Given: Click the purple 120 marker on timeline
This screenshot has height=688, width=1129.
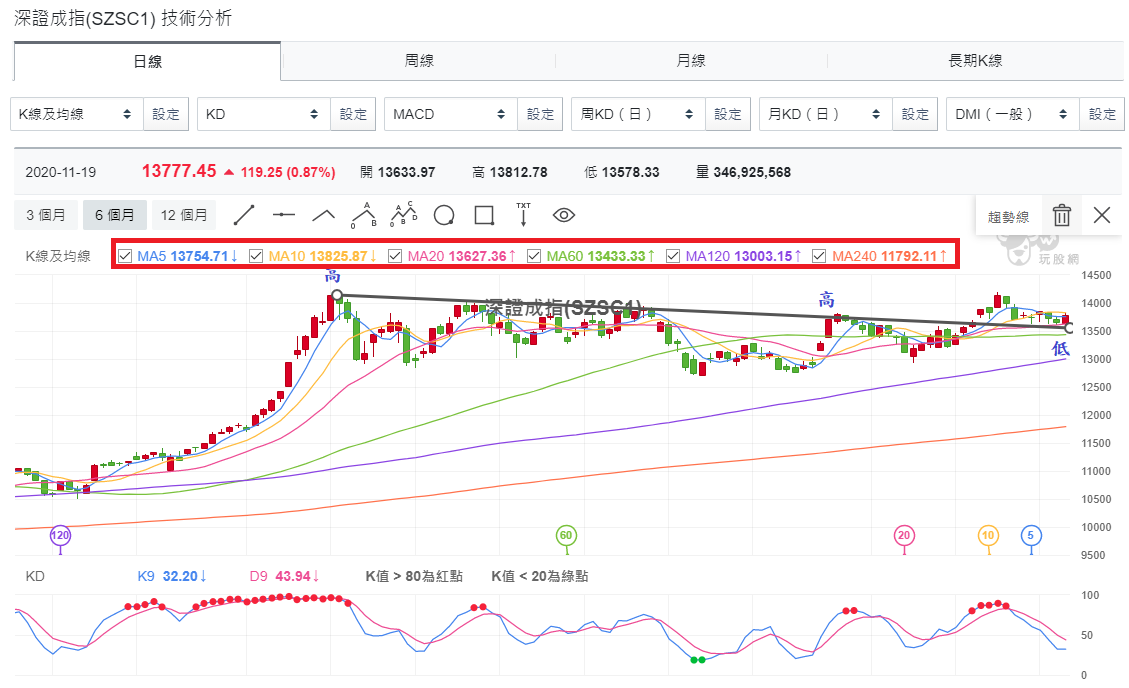Looking at the screenshot, I should pyautogui.click(x=60, y=535).
